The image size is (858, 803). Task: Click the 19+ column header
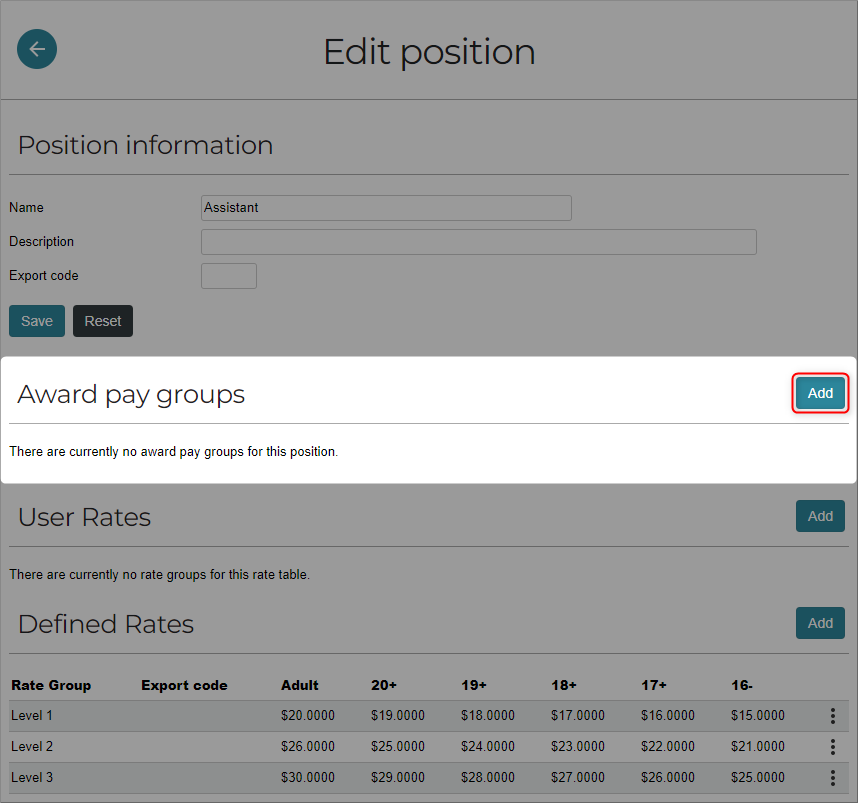point(474,685)
